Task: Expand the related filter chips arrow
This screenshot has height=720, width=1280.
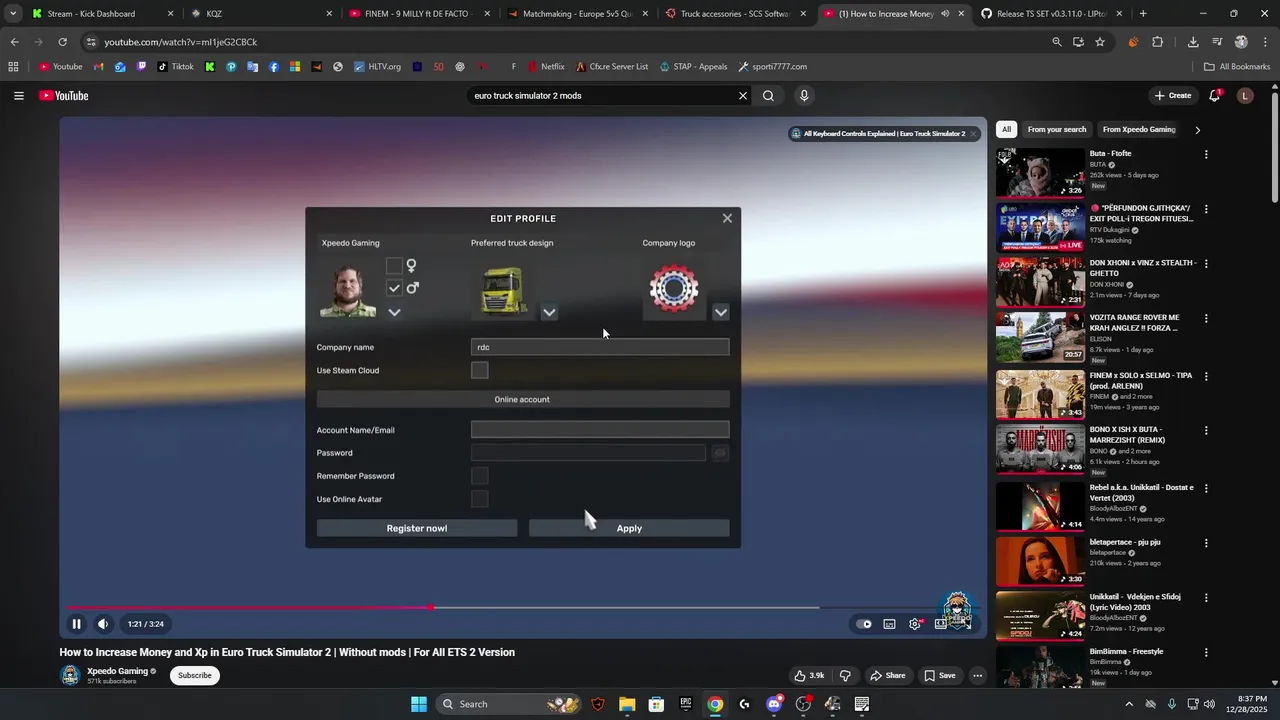Action: pos(1197,129)
